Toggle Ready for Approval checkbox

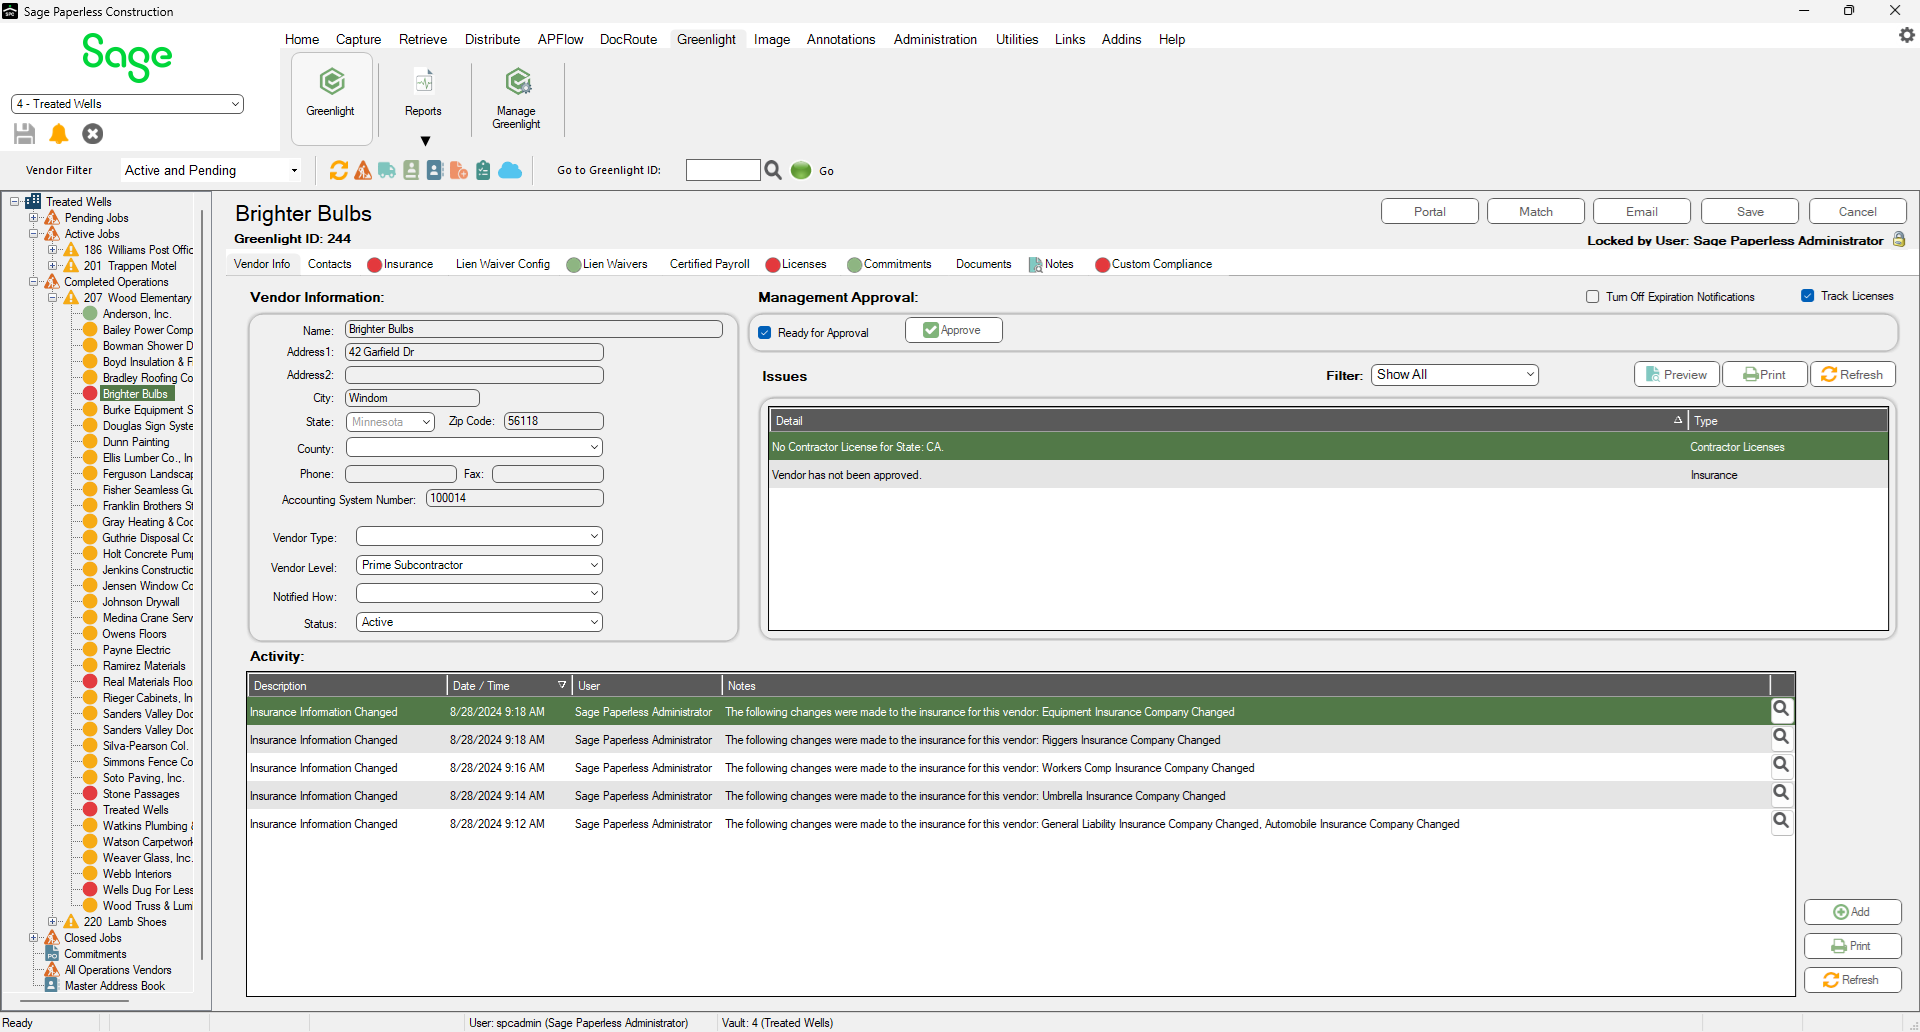pyautogui.click(x=765, y=333)
